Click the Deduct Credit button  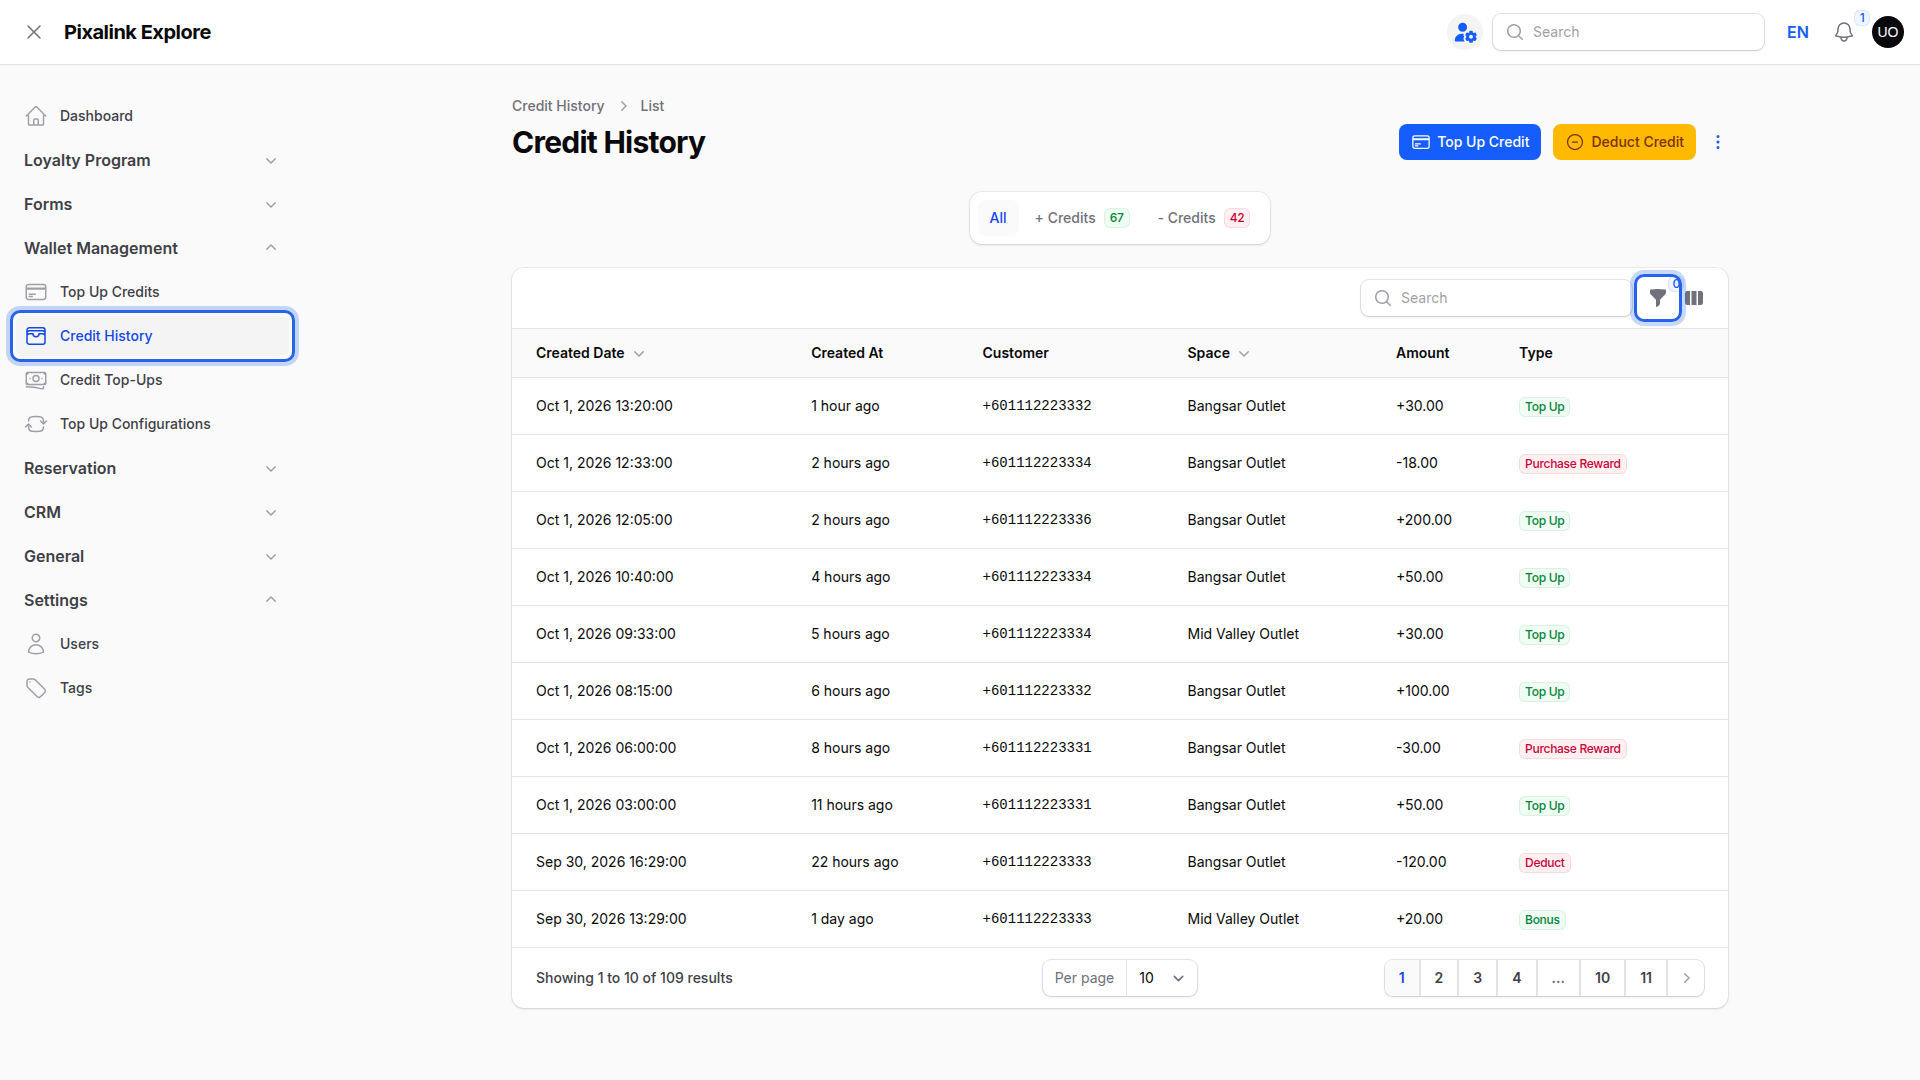pos(1624,142)
